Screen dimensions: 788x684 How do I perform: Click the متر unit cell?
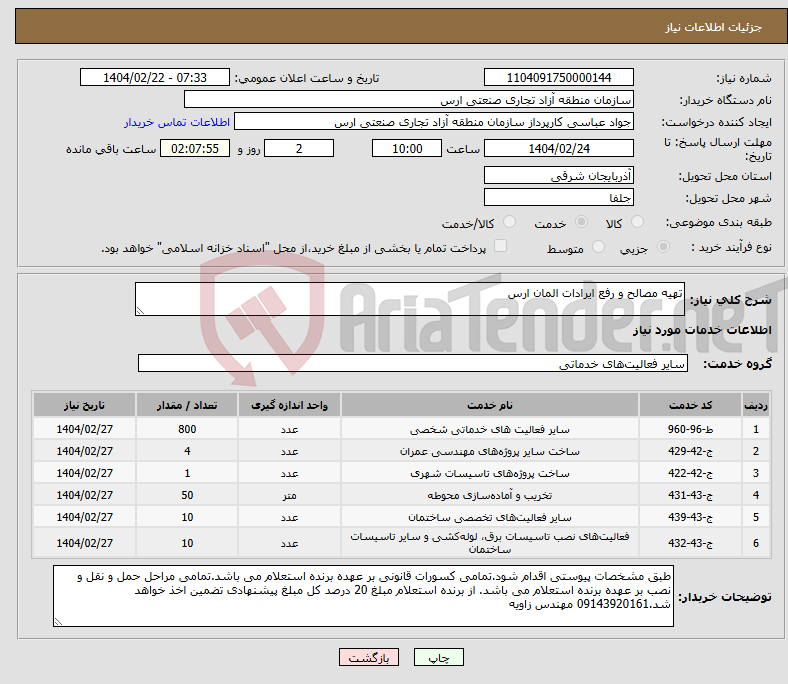coord(289,495)
